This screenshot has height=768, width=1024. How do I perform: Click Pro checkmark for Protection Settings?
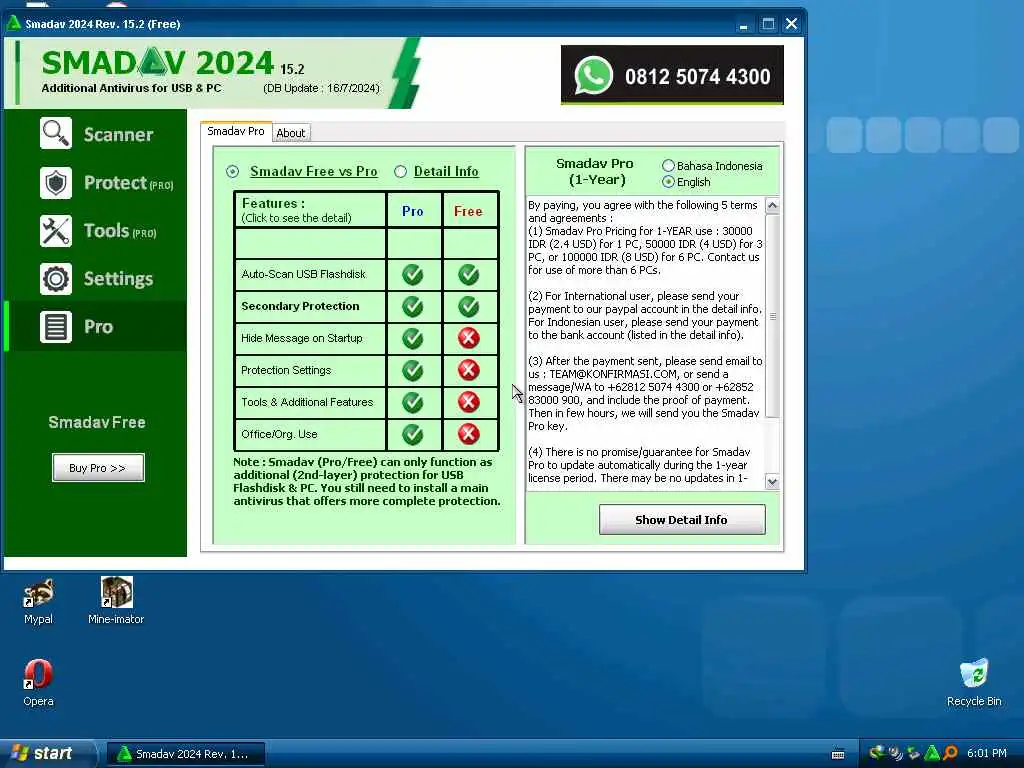click(x=413, y=370)
